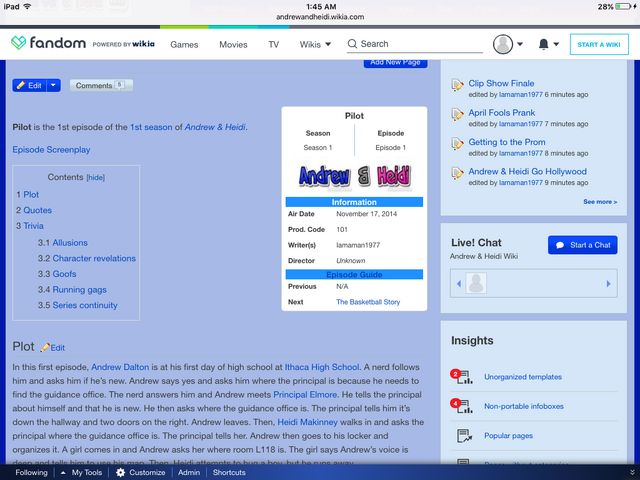Open the Movies menu
The image size is (640, 480).
coord(233,44)
